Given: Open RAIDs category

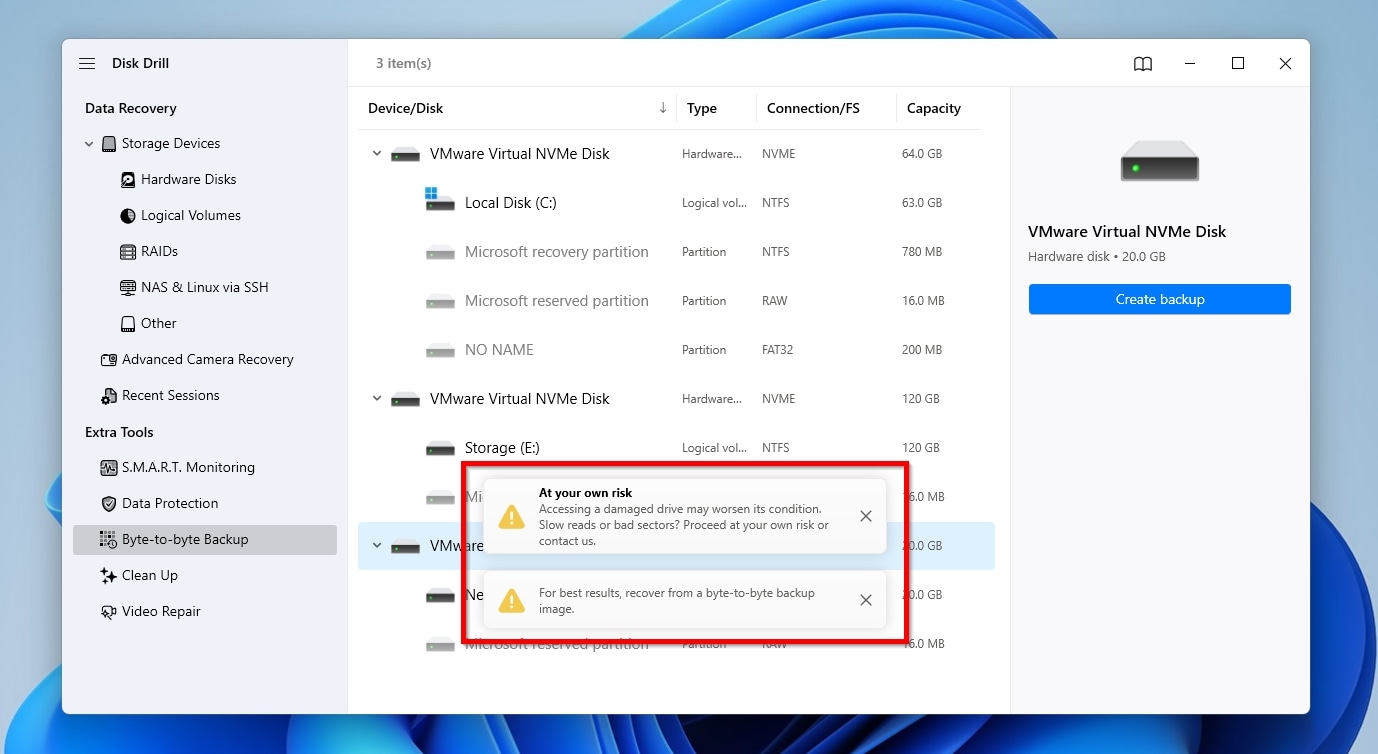Looking at the screenshot, I should [x=159, y=251].
